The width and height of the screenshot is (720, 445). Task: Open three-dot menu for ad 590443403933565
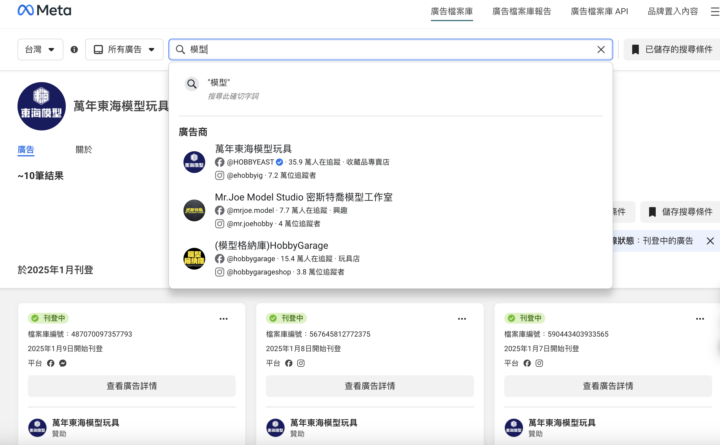pos(699,318)
